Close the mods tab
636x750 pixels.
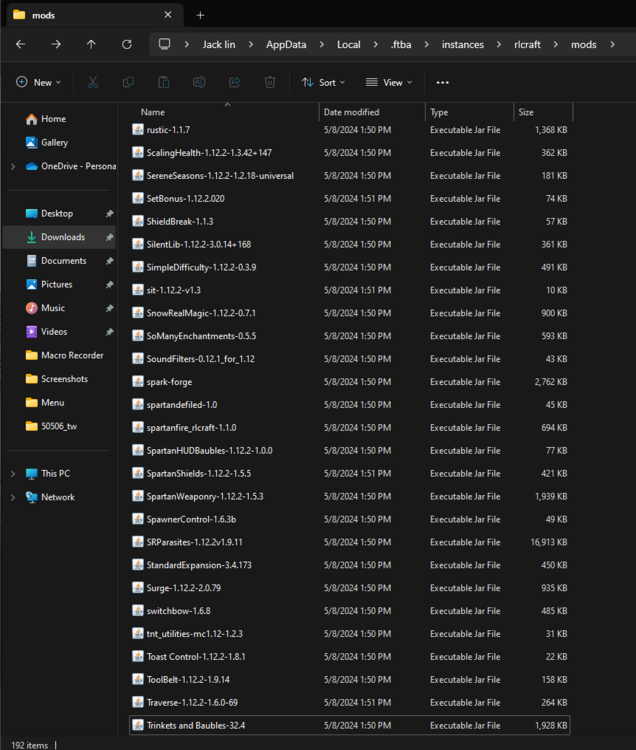coord(168,15)
